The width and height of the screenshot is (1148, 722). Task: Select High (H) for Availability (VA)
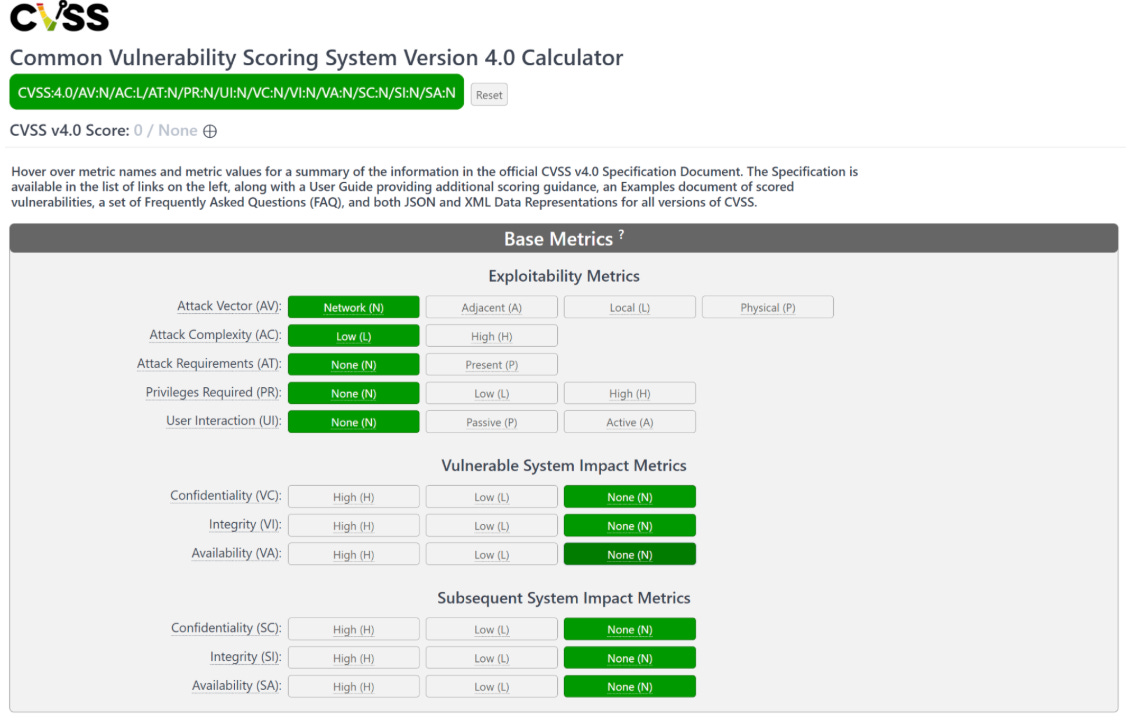(x=354, y=554)
